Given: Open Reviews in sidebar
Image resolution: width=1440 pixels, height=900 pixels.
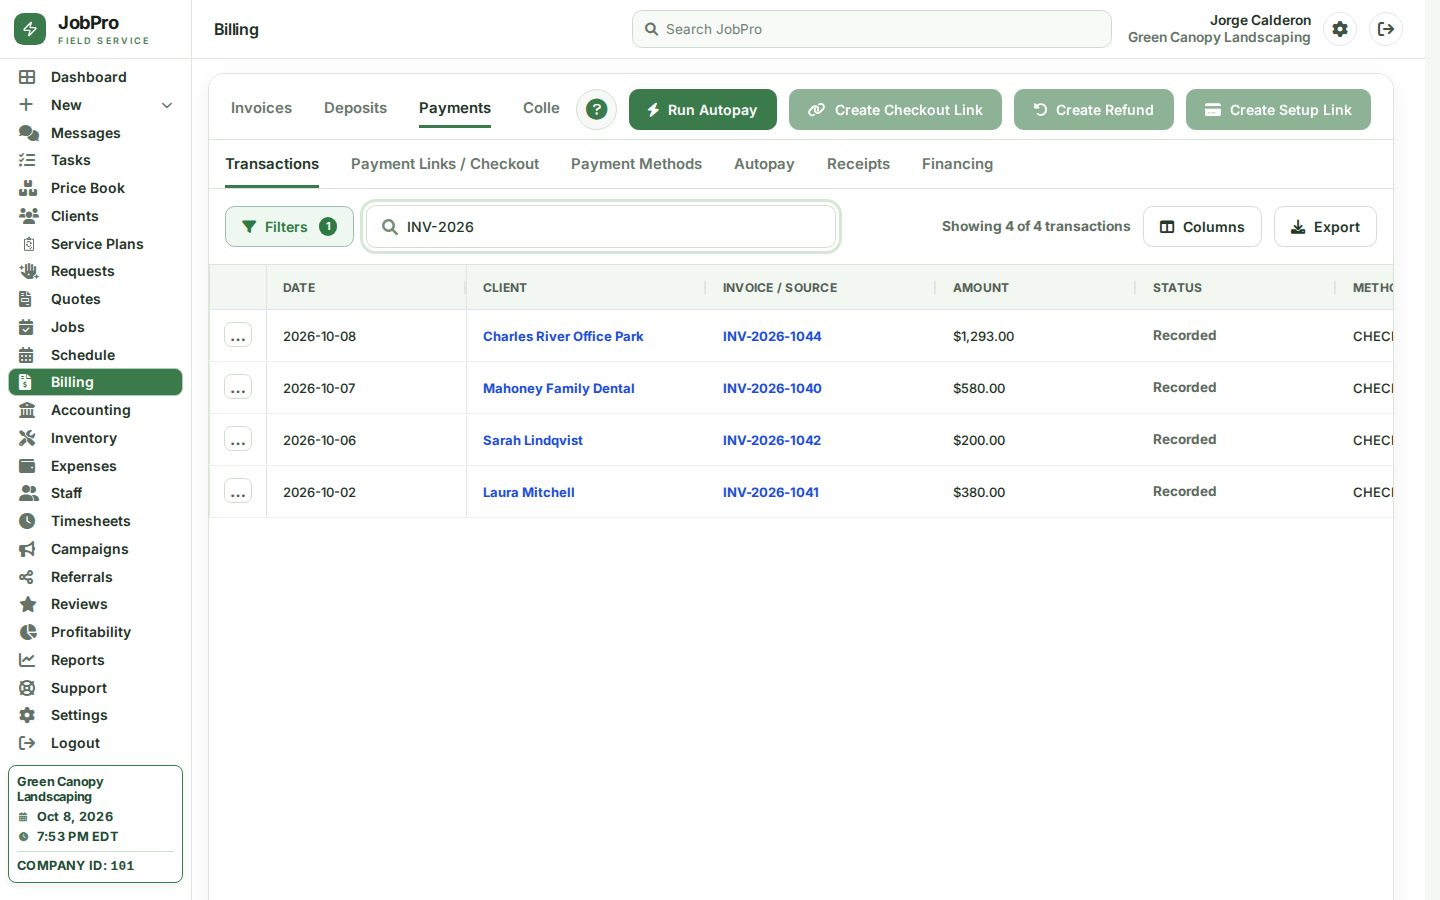Looking at the screenshot, I should point(95,604).
